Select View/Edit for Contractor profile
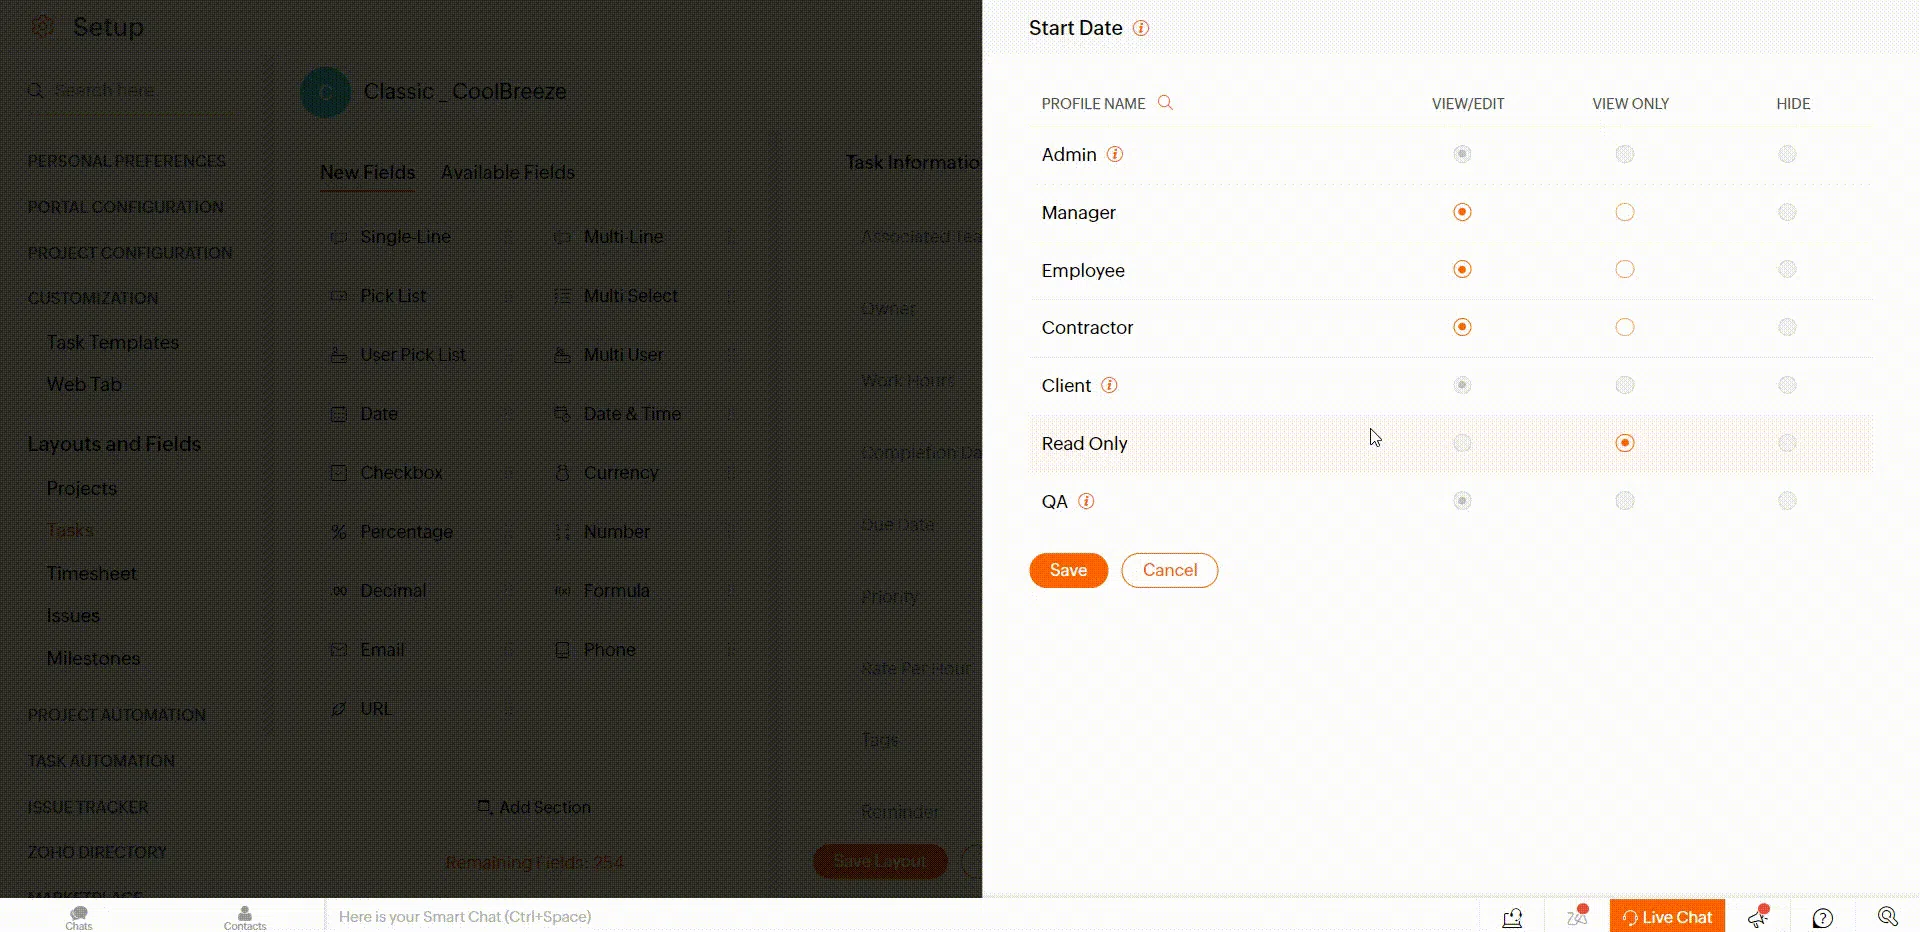Viewport: 1920px width, 932px height. (x=1462, y=327)
